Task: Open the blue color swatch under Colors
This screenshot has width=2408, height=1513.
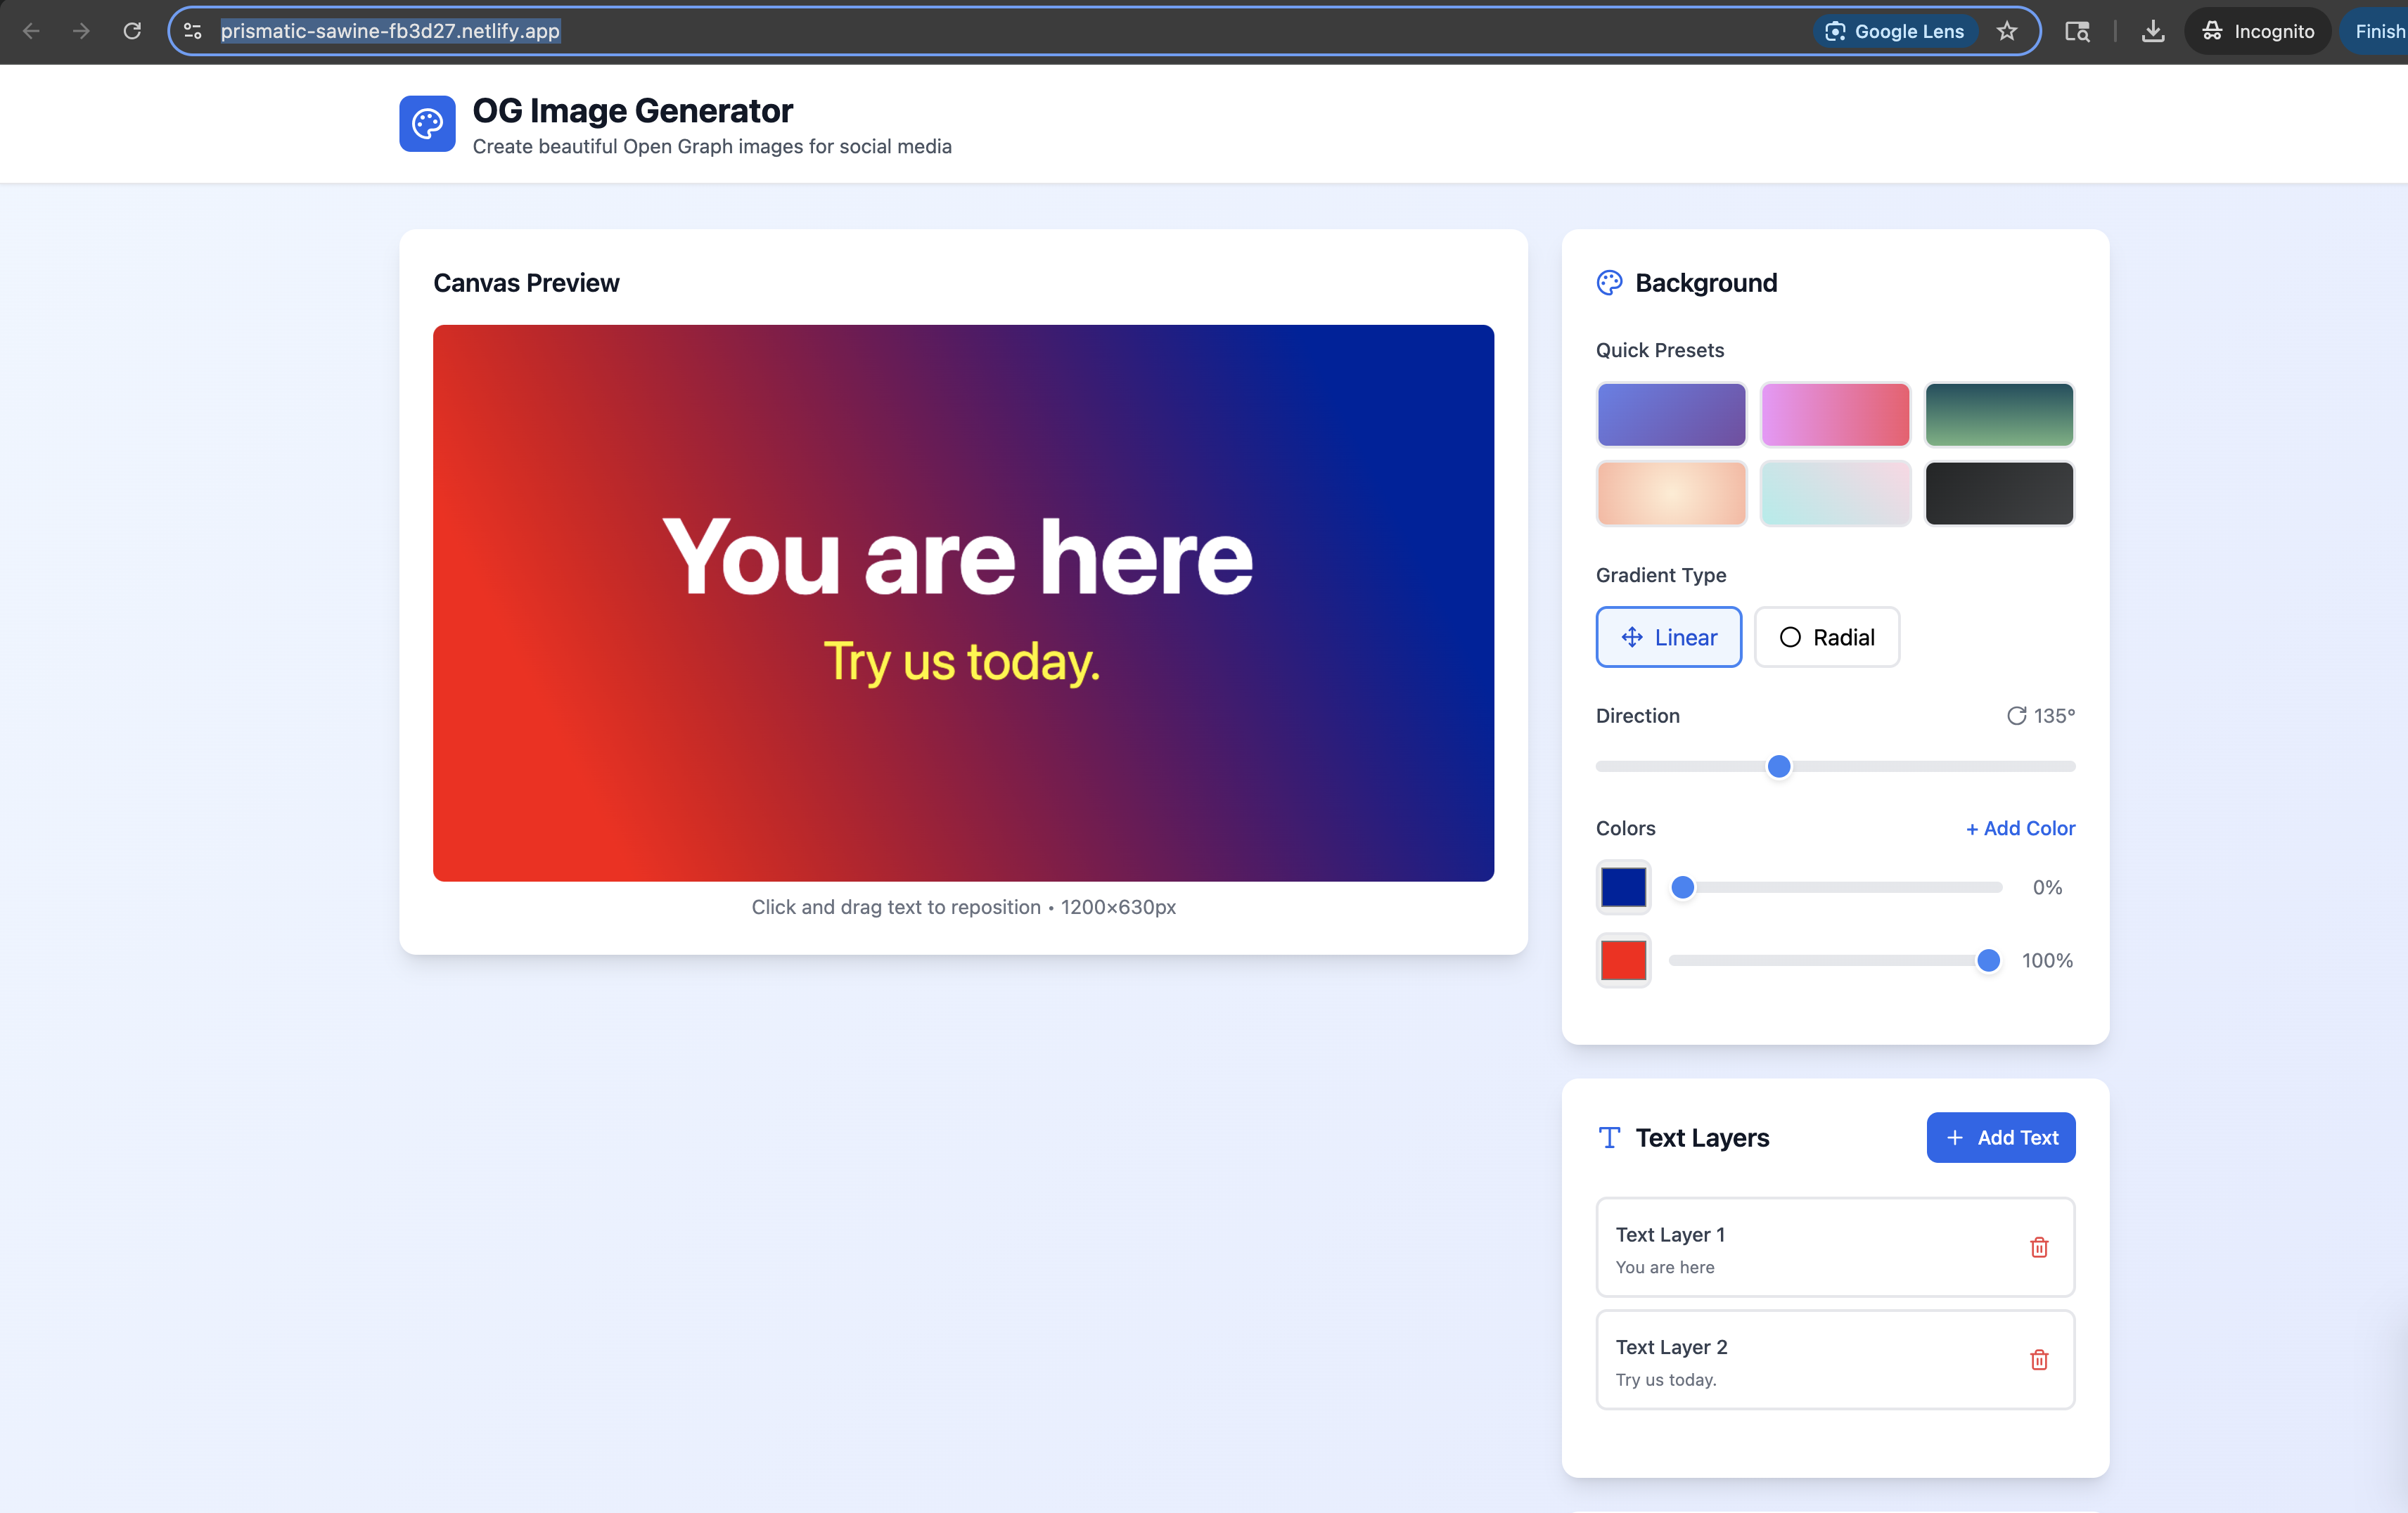Action: tap(1623, 887)
